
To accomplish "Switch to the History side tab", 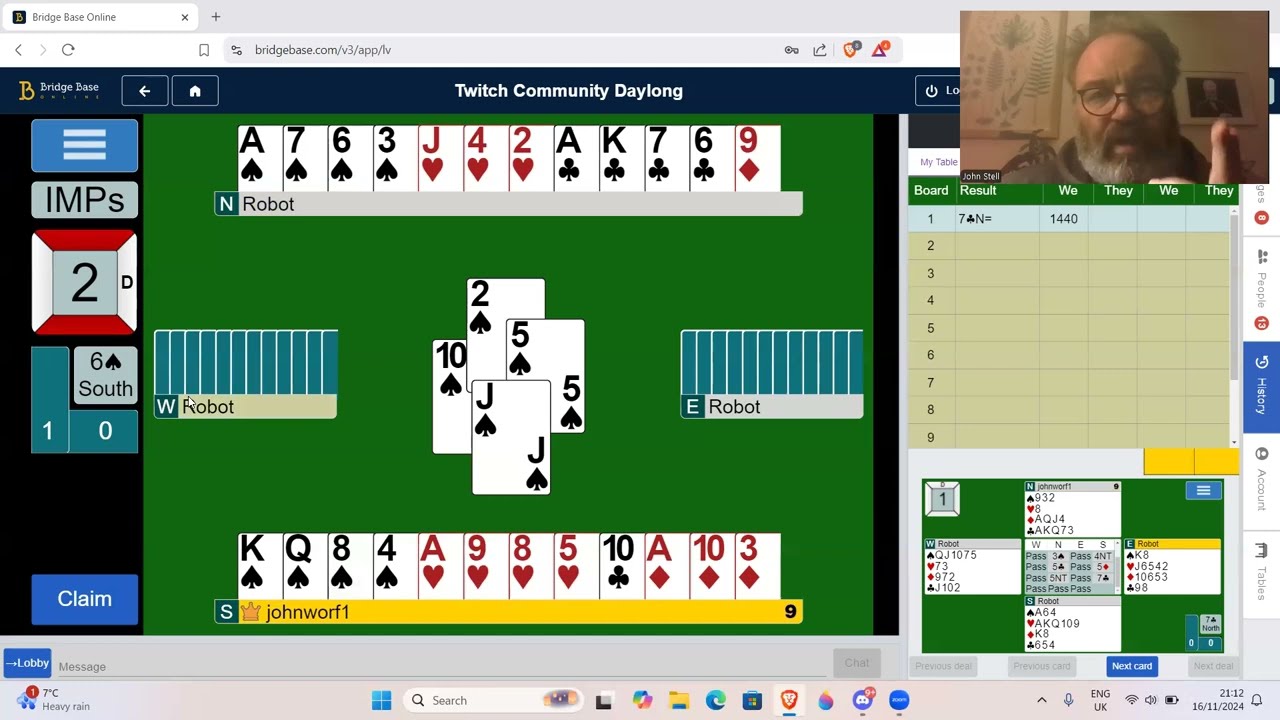I will coord(1261,388).
